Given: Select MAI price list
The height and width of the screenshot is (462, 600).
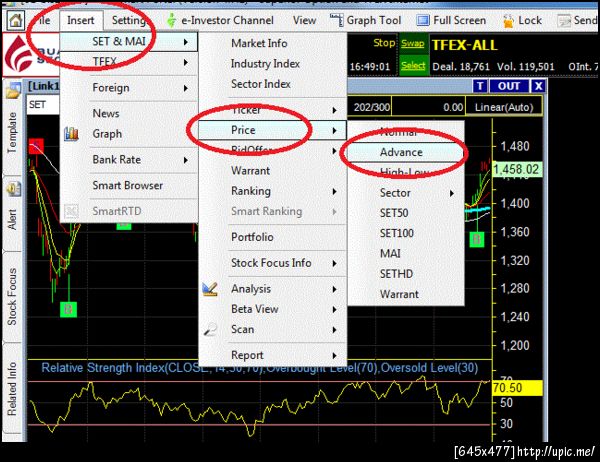Looking at the screenshot, I should coord(406,254).
